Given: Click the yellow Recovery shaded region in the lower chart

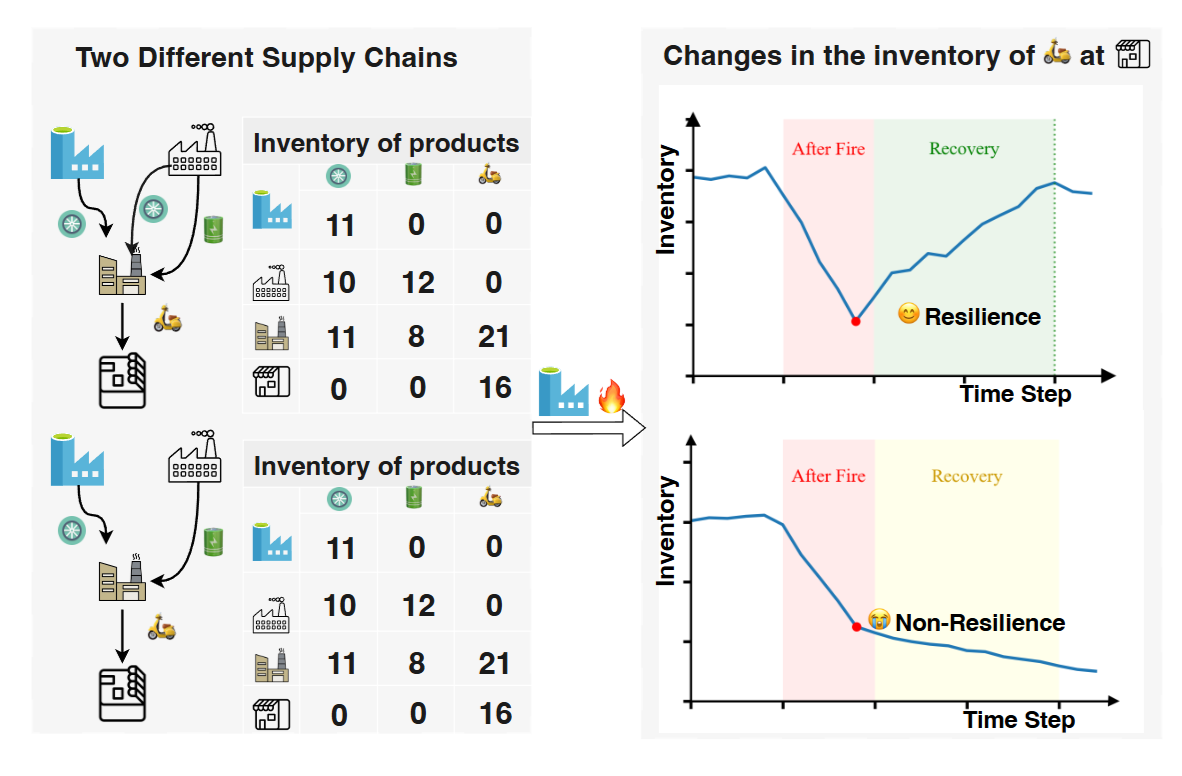Looking at the screenshot, I should (966, 560).
